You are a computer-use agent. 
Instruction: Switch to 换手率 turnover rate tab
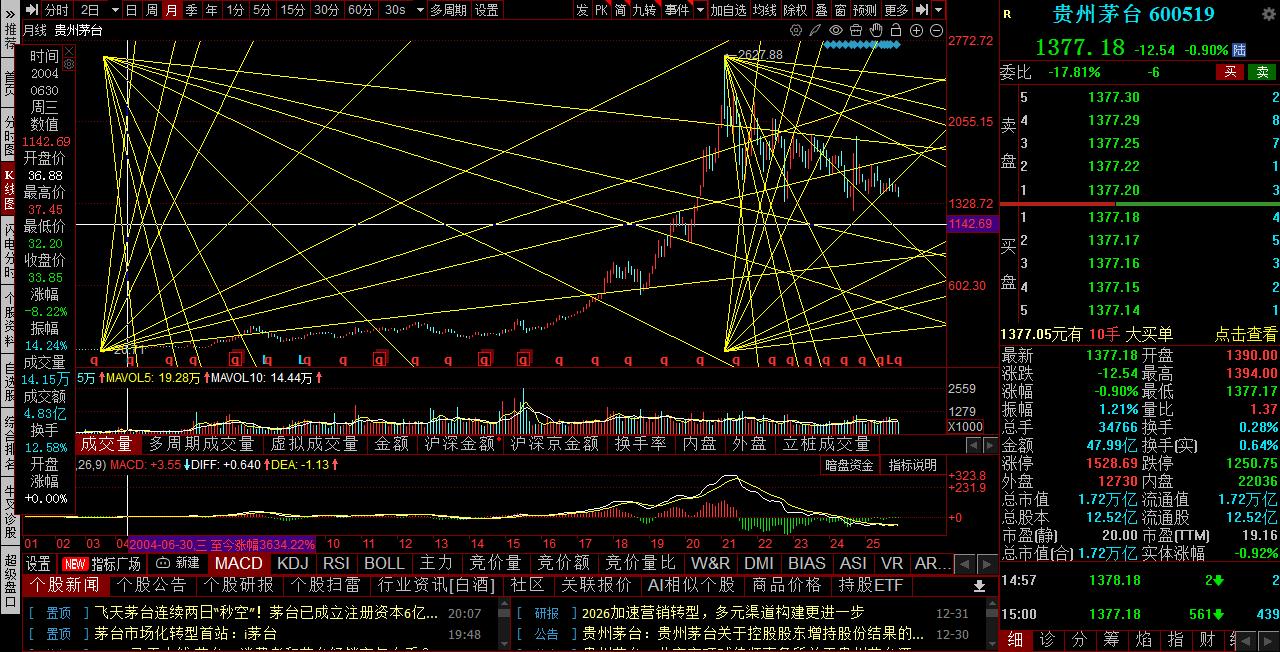coord(640,444)
